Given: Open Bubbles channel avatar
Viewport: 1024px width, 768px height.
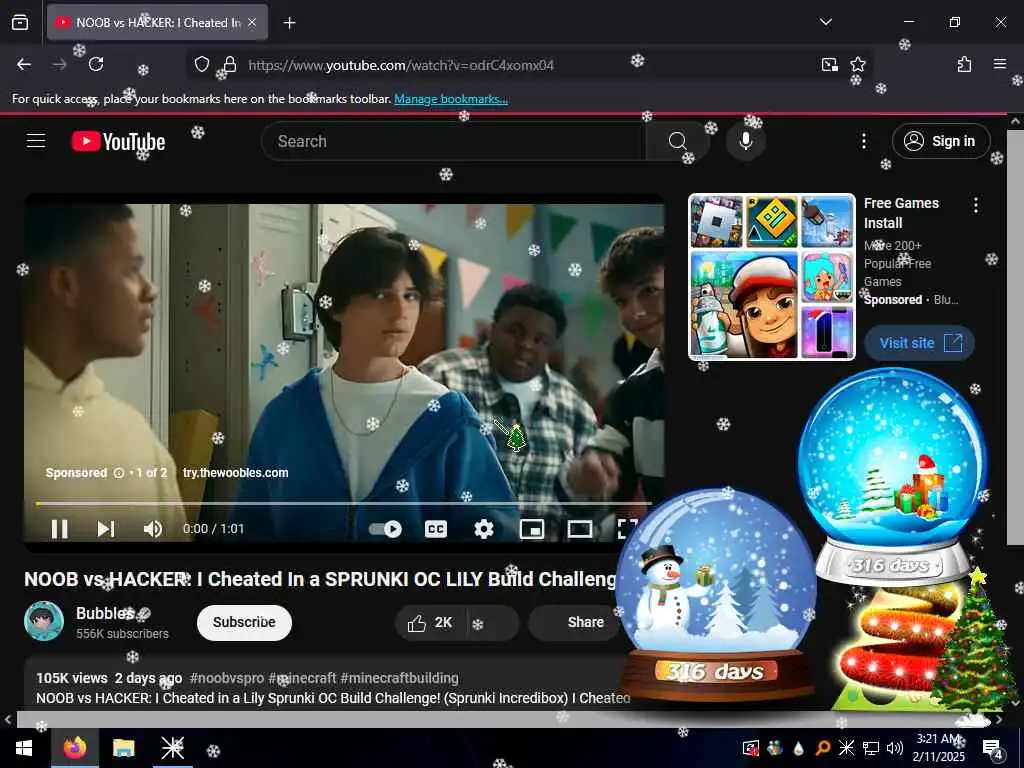Looking at the screenshot, I should (44, 621).
